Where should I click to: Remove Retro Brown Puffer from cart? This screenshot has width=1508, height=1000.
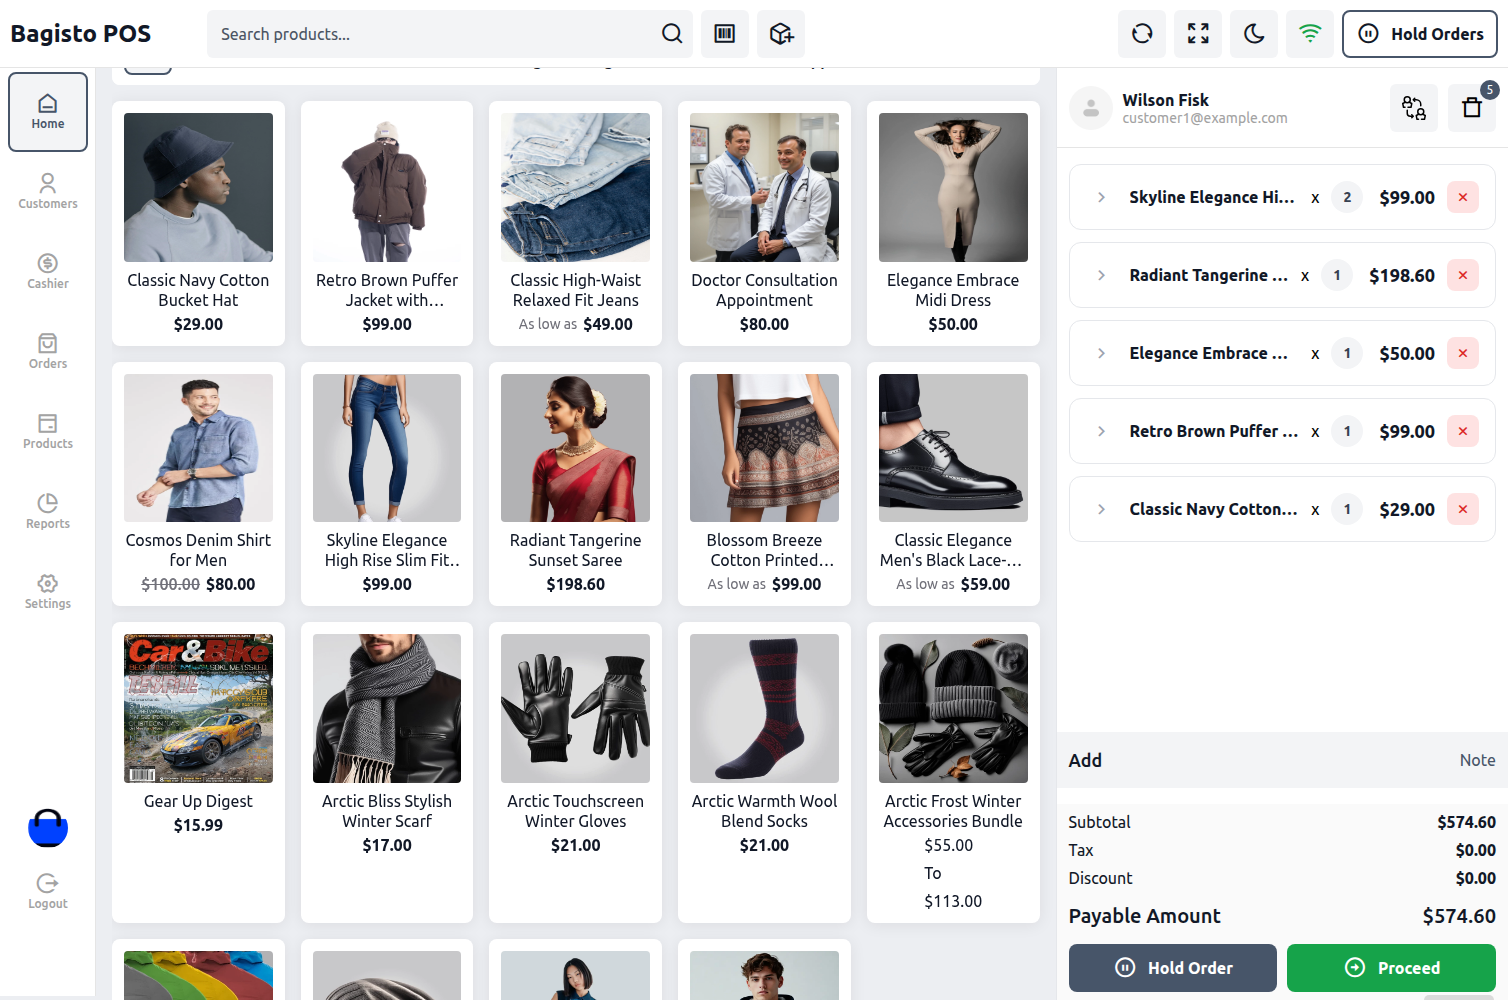(1463, 431)
